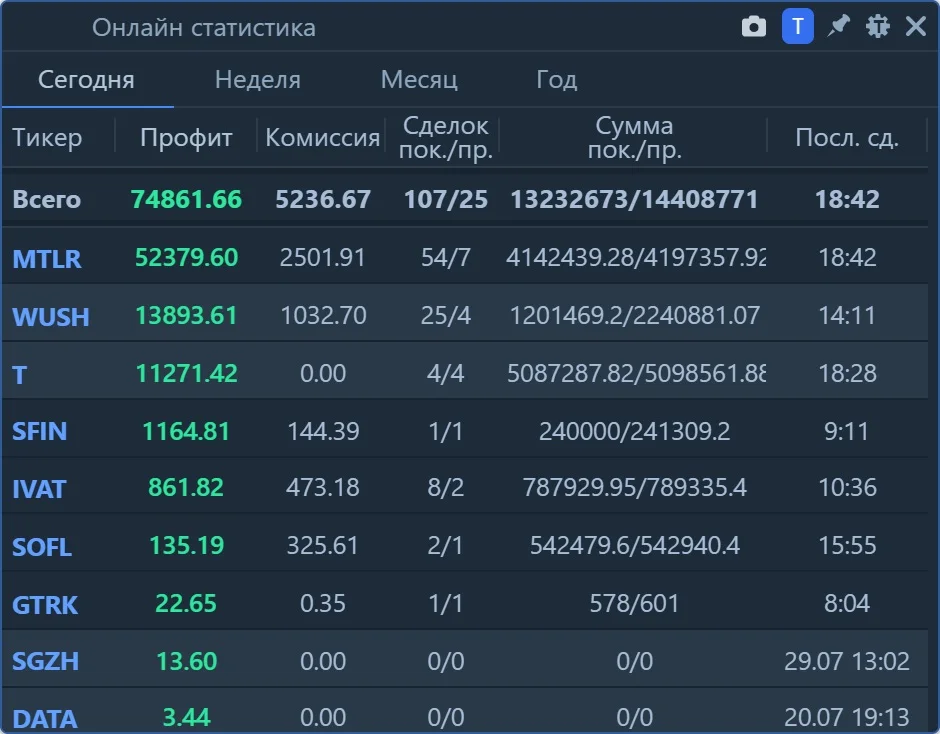Sort by Сделок пок./пр. column
Image resolution: width=940 pixels, height=734 pixels.
[445, 138]
